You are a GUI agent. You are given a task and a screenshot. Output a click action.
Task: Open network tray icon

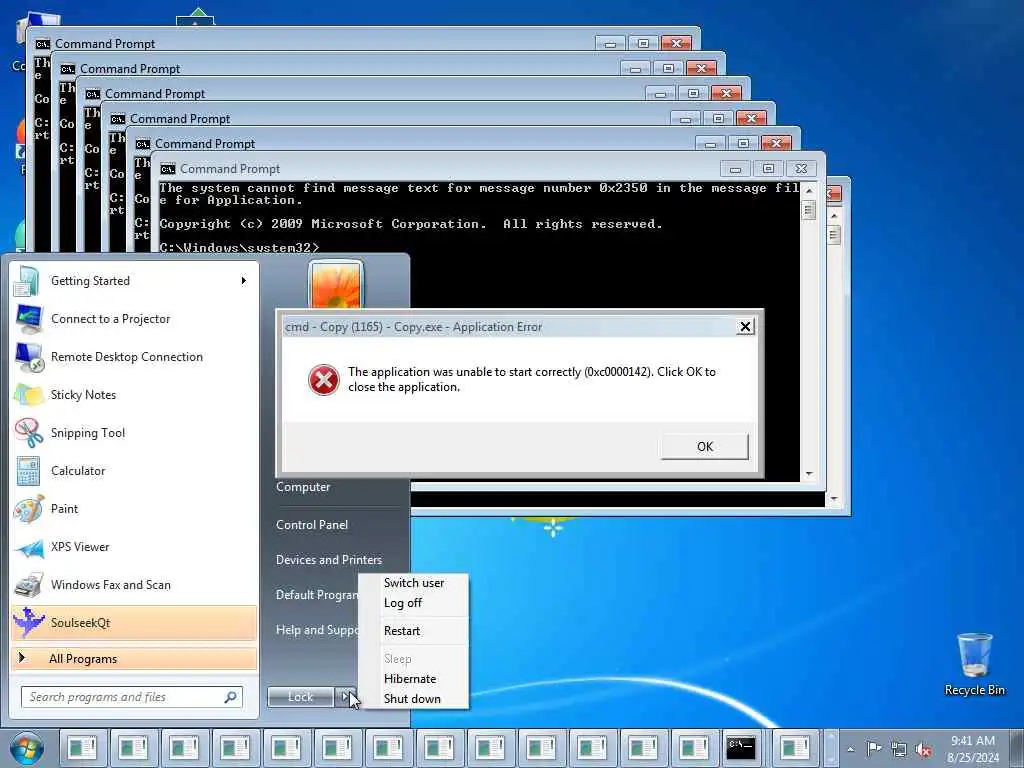pos(899,749)
